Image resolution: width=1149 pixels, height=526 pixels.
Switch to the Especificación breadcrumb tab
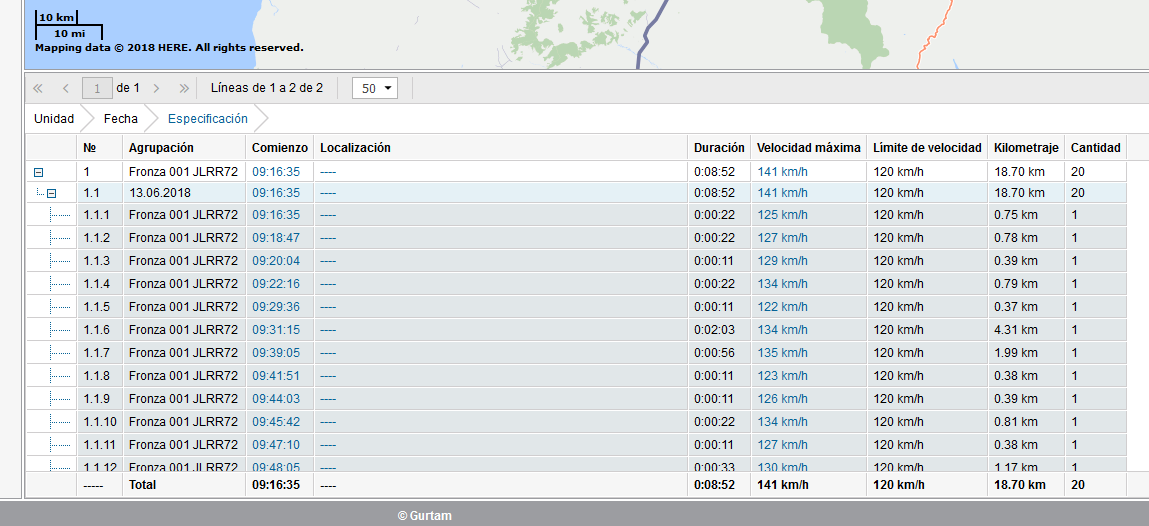point(207,119)
